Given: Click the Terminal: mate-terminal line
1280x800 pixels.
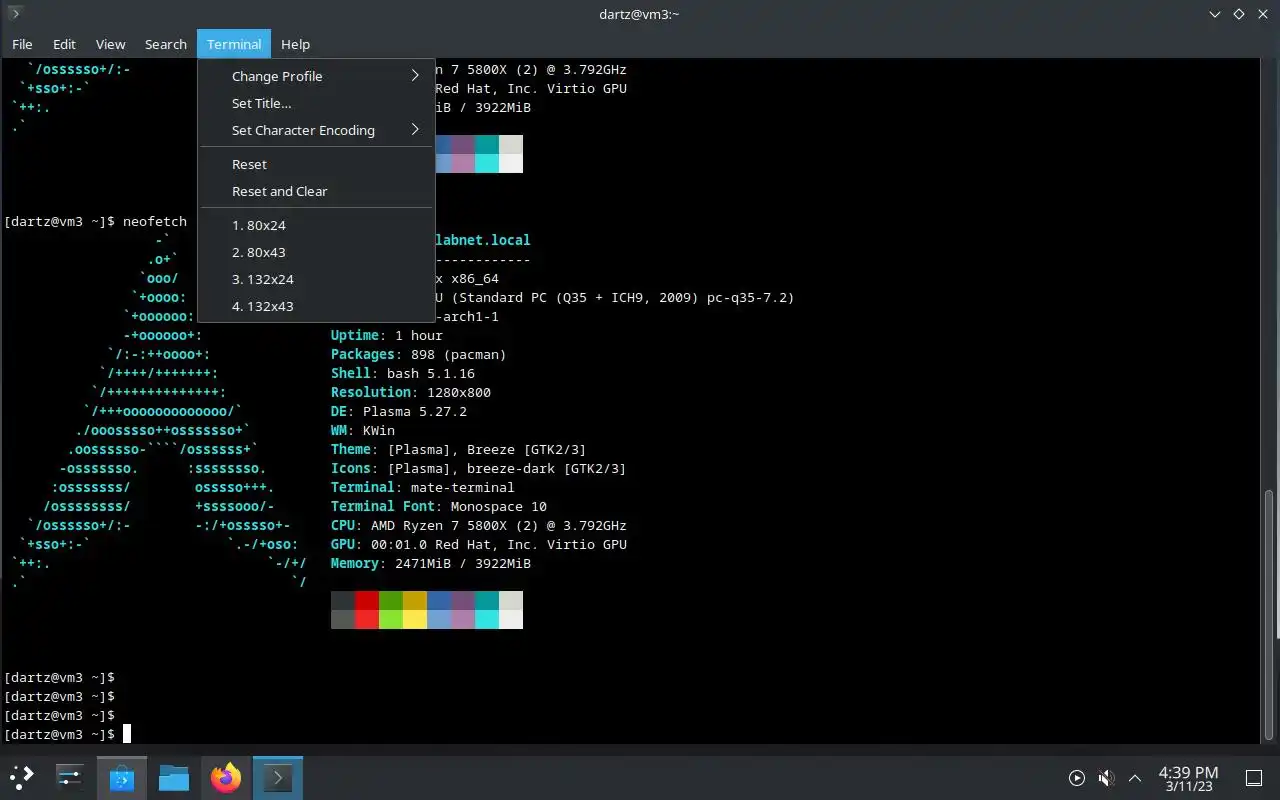Looking at the screenshot, I should coord(423,487).
